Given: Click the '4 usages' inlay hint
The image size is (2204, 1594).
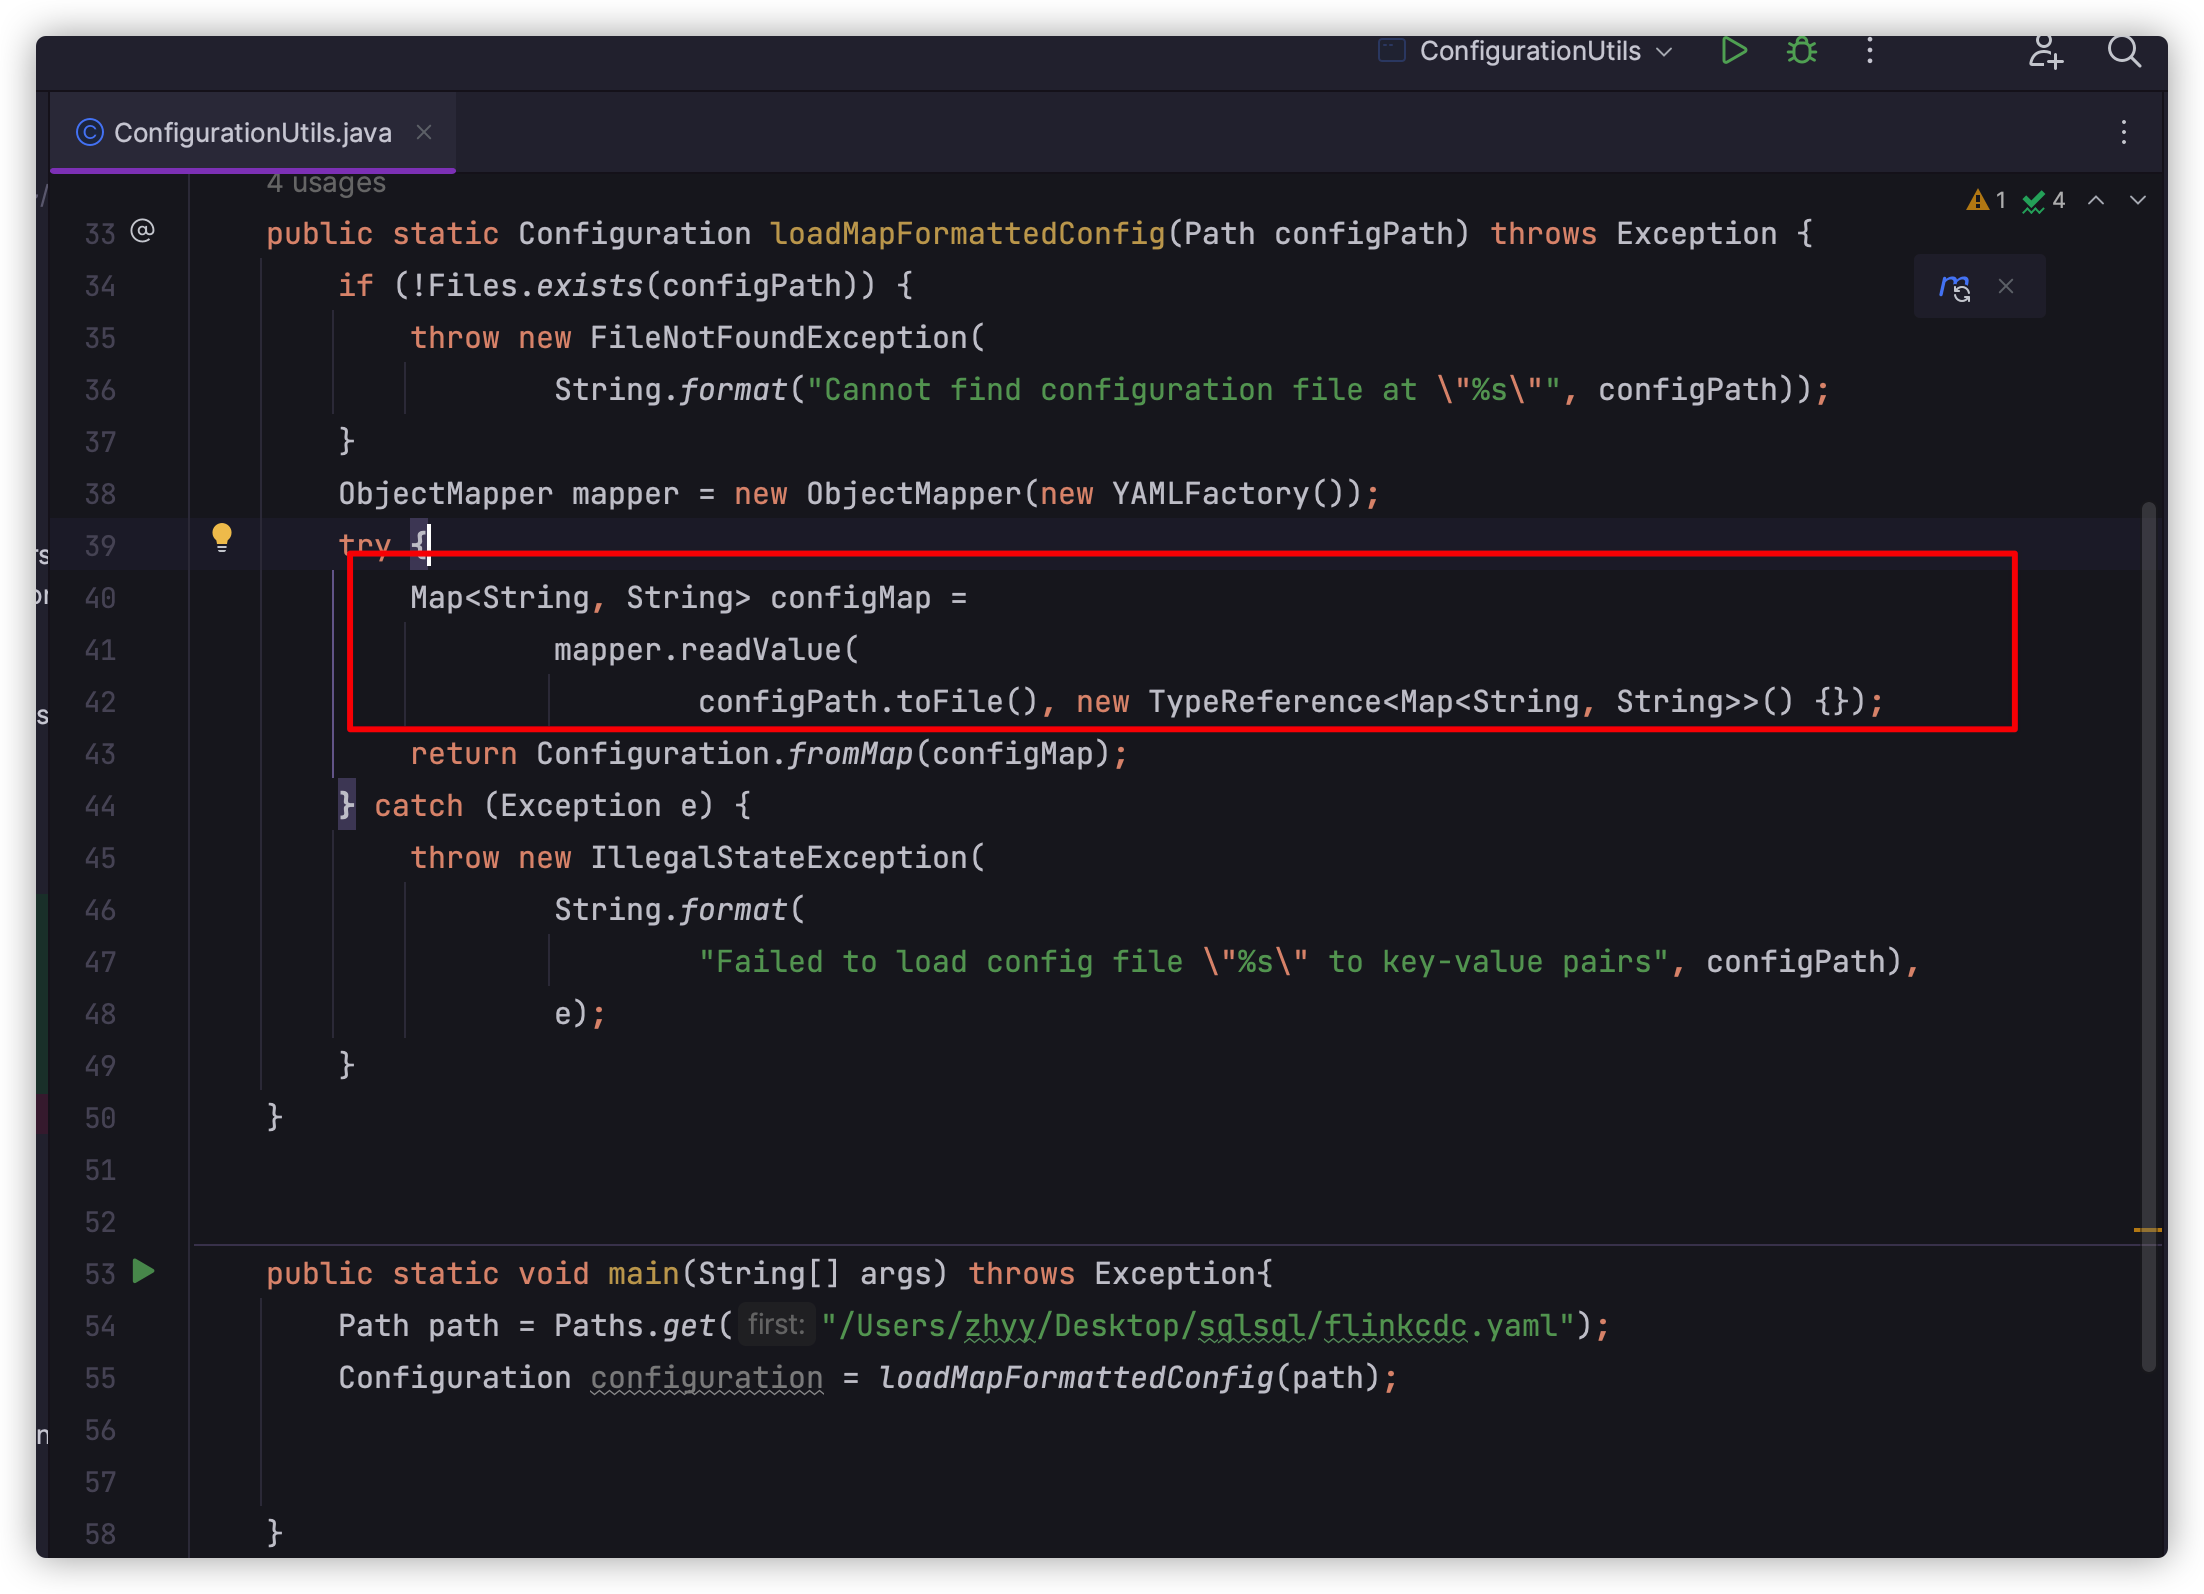Looking at the screenshot, I should [x=326, y=183].
